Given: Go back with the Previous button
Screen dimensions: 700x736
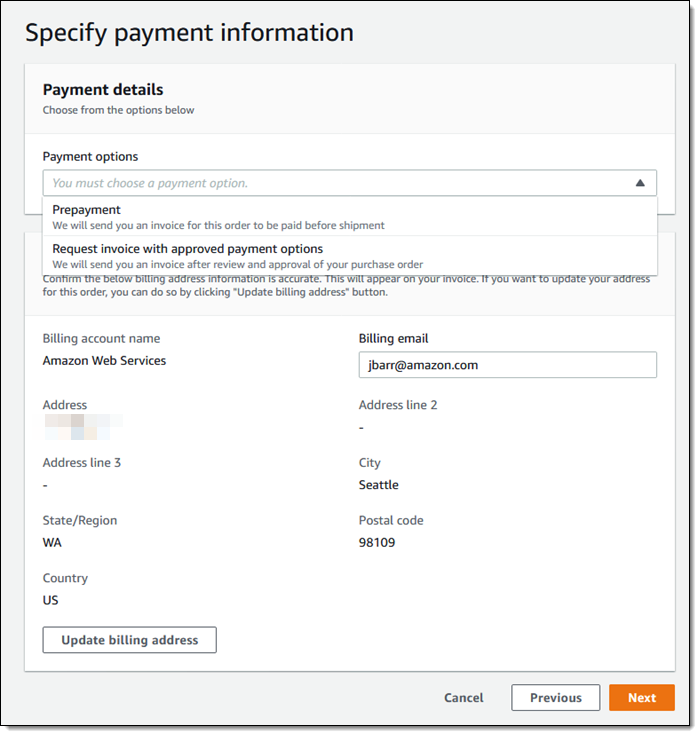Looking at the screenshot, I should click(x=555, y=698).
